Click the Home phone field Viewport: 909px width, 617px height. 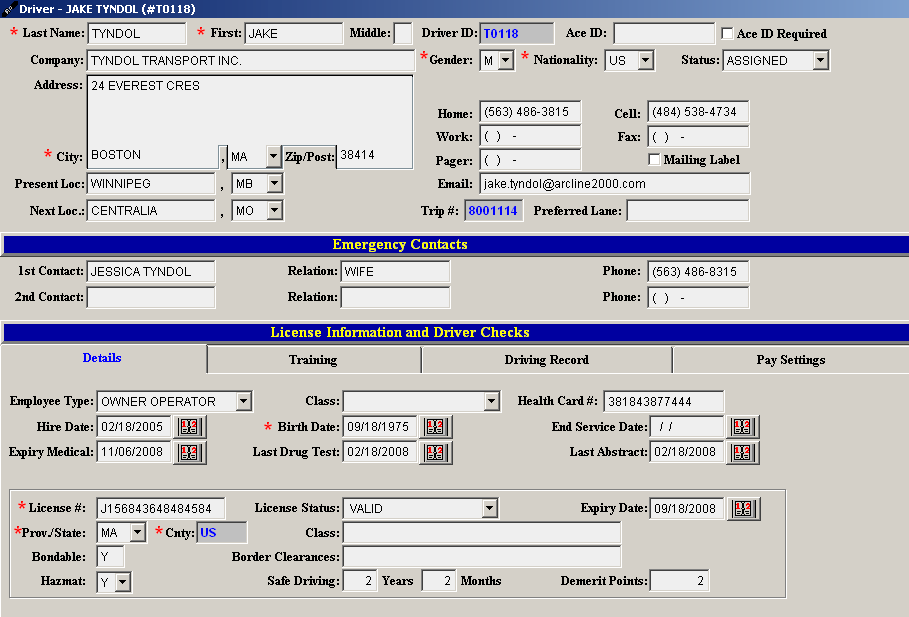coord(530,112)
